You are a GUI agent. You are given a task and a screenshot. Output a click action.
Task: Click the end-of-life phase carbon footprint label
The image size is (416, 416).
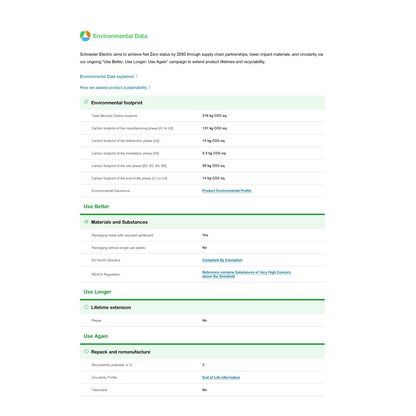129,178
